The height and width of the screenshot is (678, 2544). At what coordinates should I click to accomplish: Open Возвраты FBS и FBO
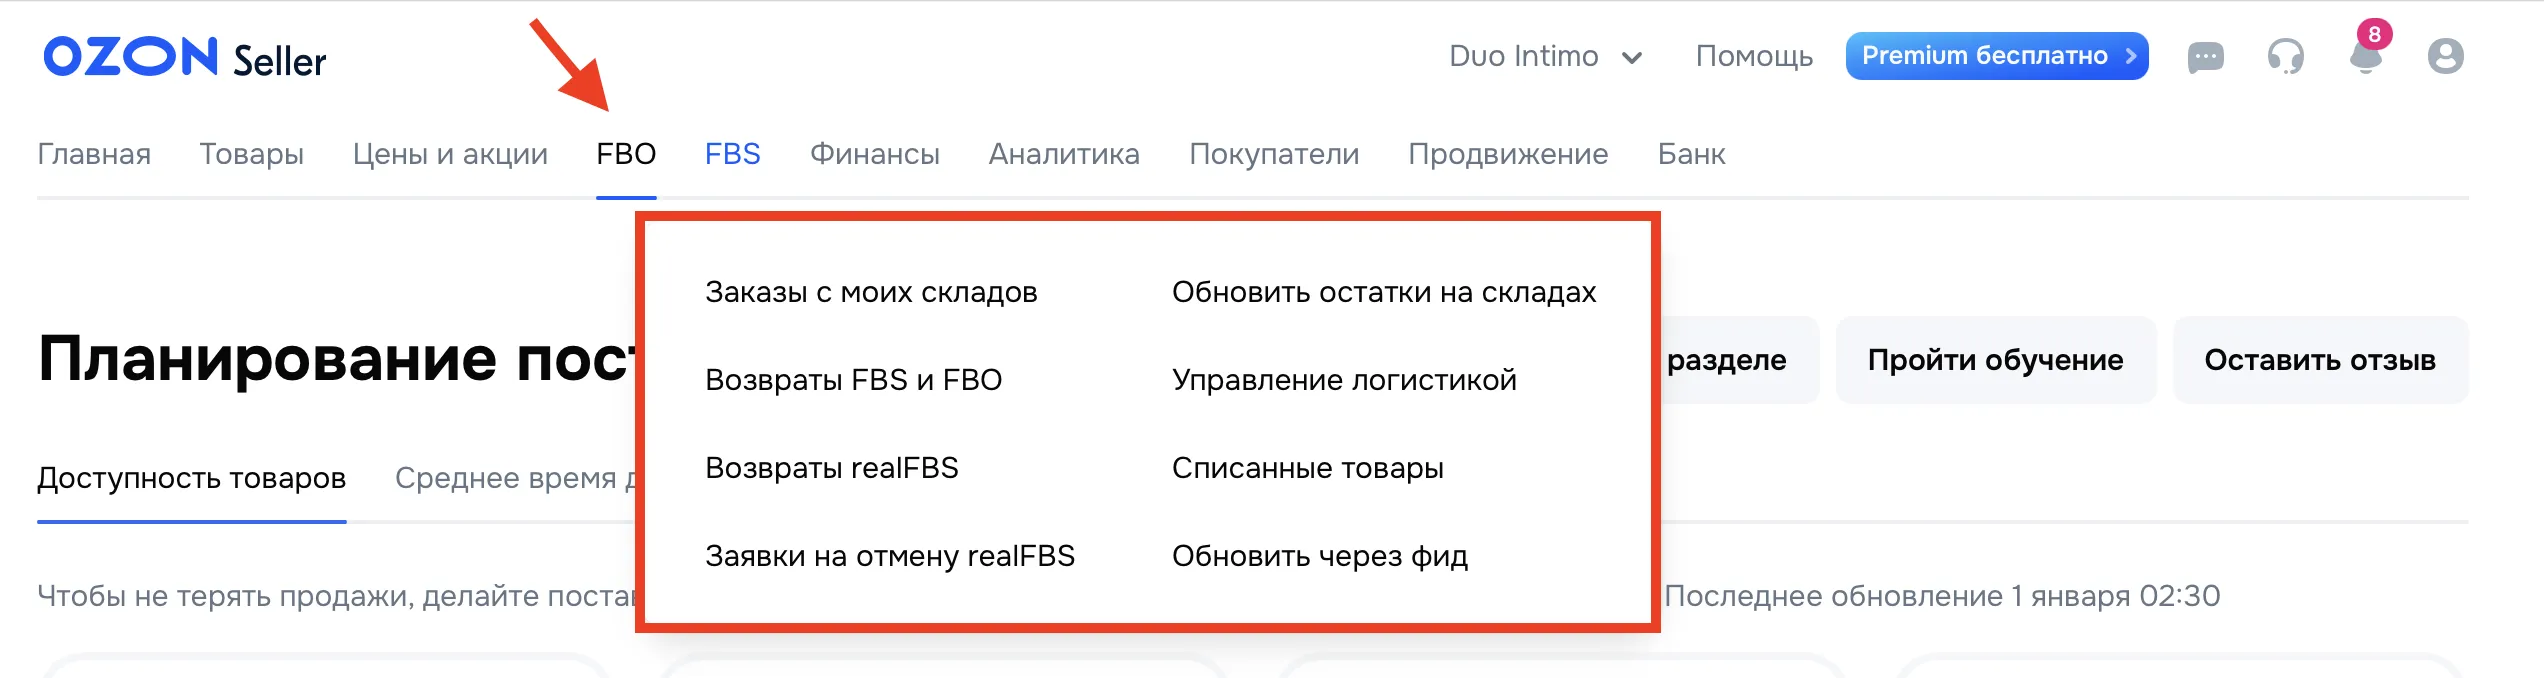click(x=855, y=379)
